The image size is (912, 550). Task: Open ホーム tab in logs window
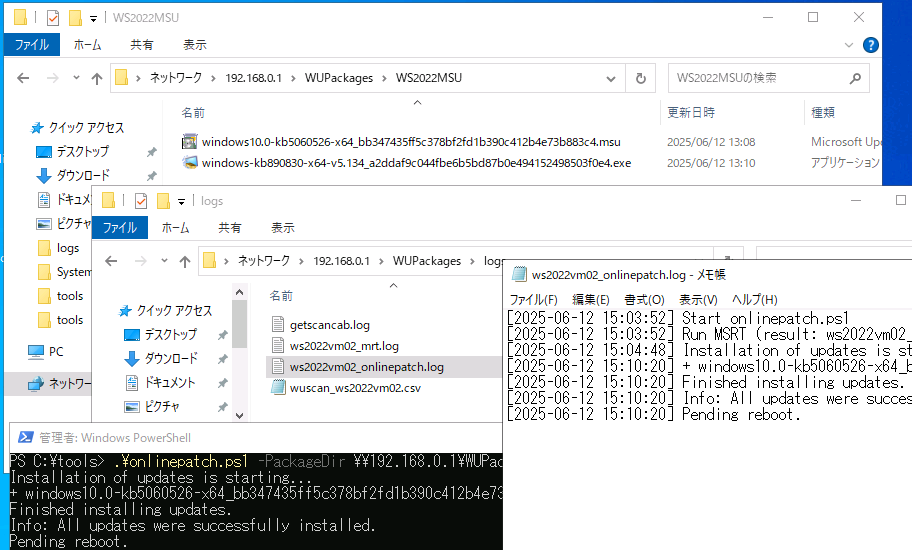pos(176,227)
